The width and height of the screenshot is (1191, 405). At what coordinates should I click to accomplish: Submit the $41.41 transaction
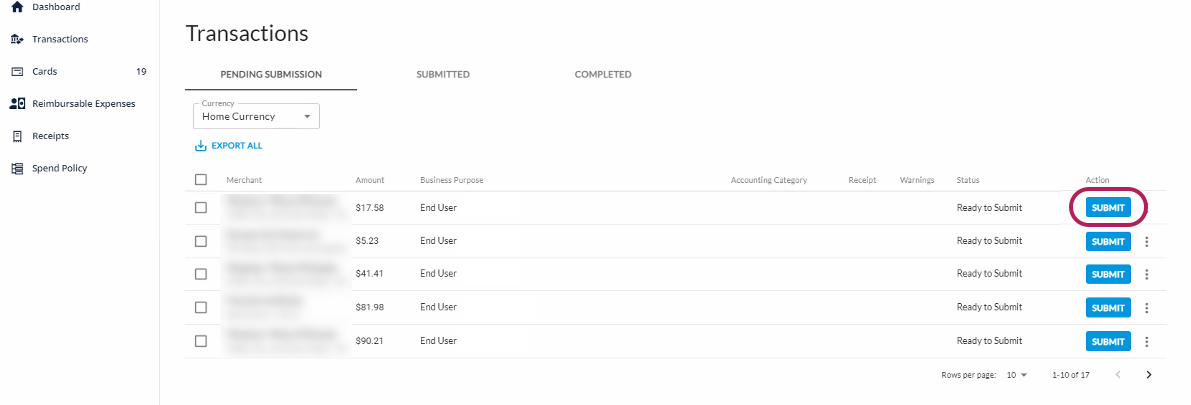[1108, 274]
